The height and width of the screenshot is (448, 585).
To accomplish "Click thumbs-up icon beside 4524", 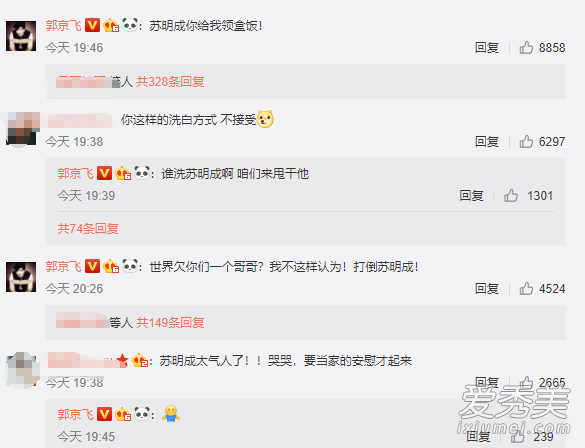I will pyautogui.click(x=526, y=288).
